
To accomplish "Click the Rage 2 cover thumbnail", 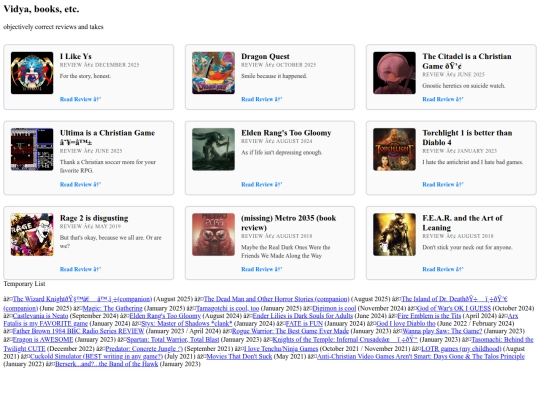I will pyautogui.click(x=32, y=235).
